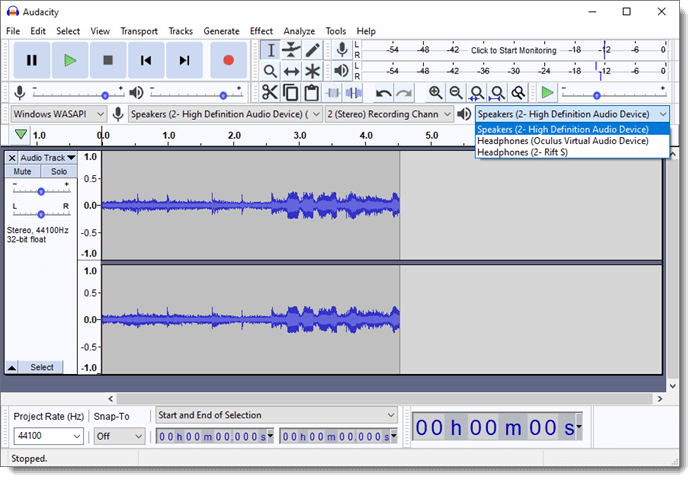
Task: Close the Audio Track with X
Action: 12,158
